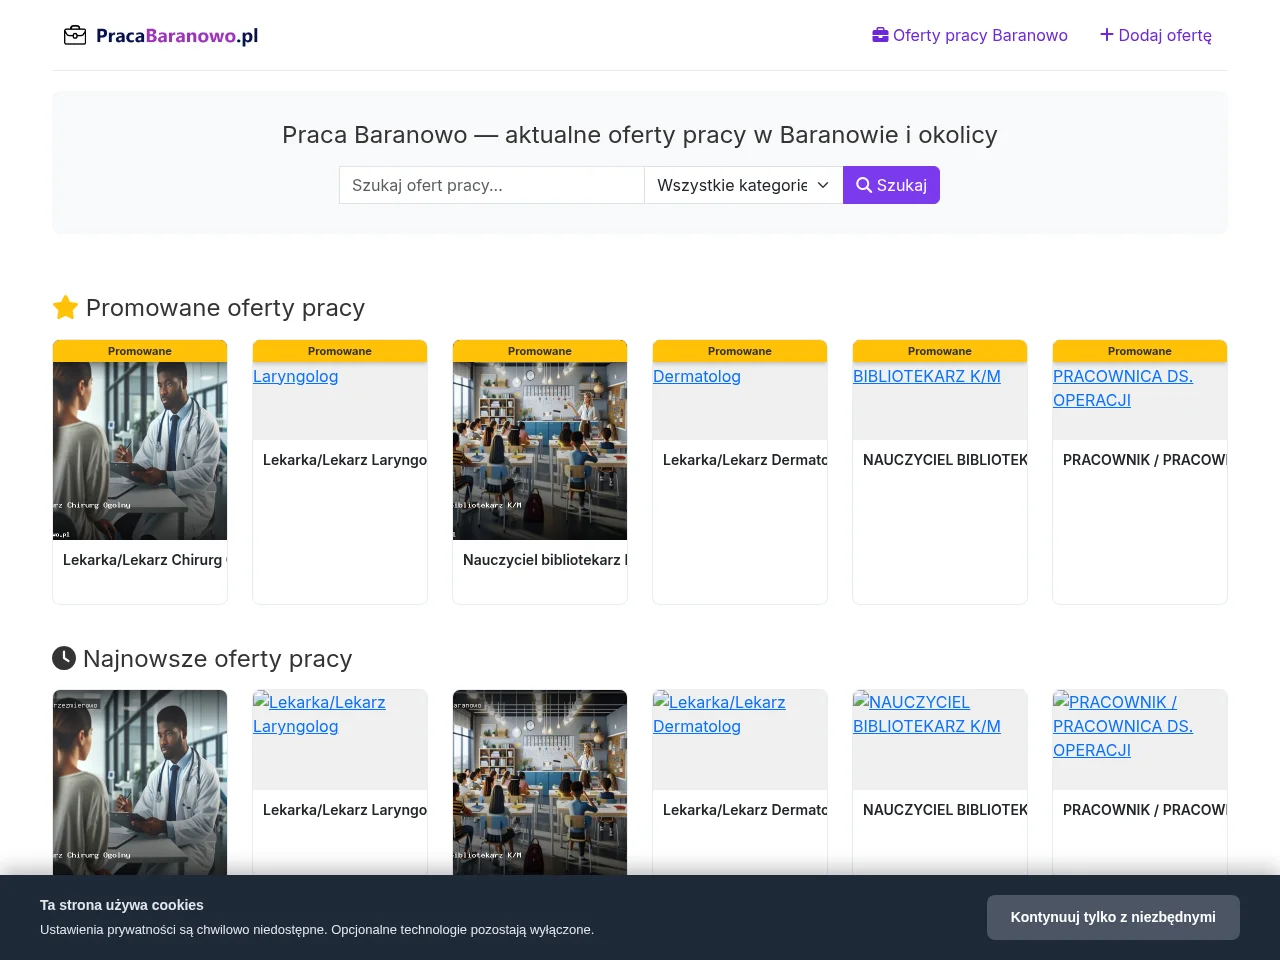Screen dimensions: 1280x960
Task: Open newest doctor photo thumbnail
Action: 140,782
